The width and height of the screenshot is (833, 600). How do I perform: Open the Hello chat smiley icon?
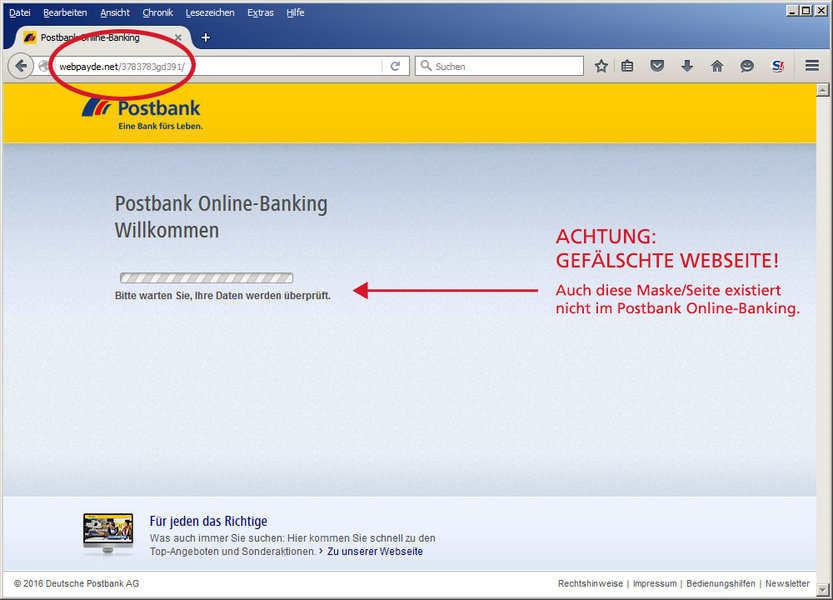(x=747, y=66)
